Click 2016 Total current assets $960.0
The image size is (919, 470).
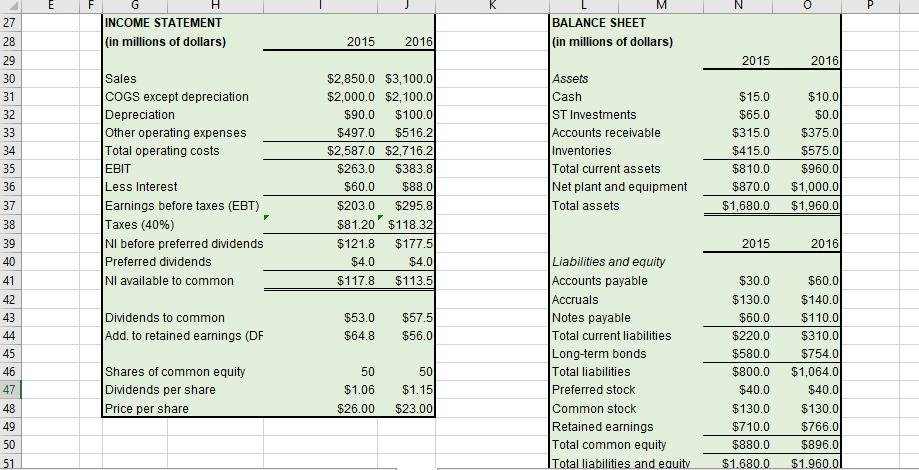821,169
